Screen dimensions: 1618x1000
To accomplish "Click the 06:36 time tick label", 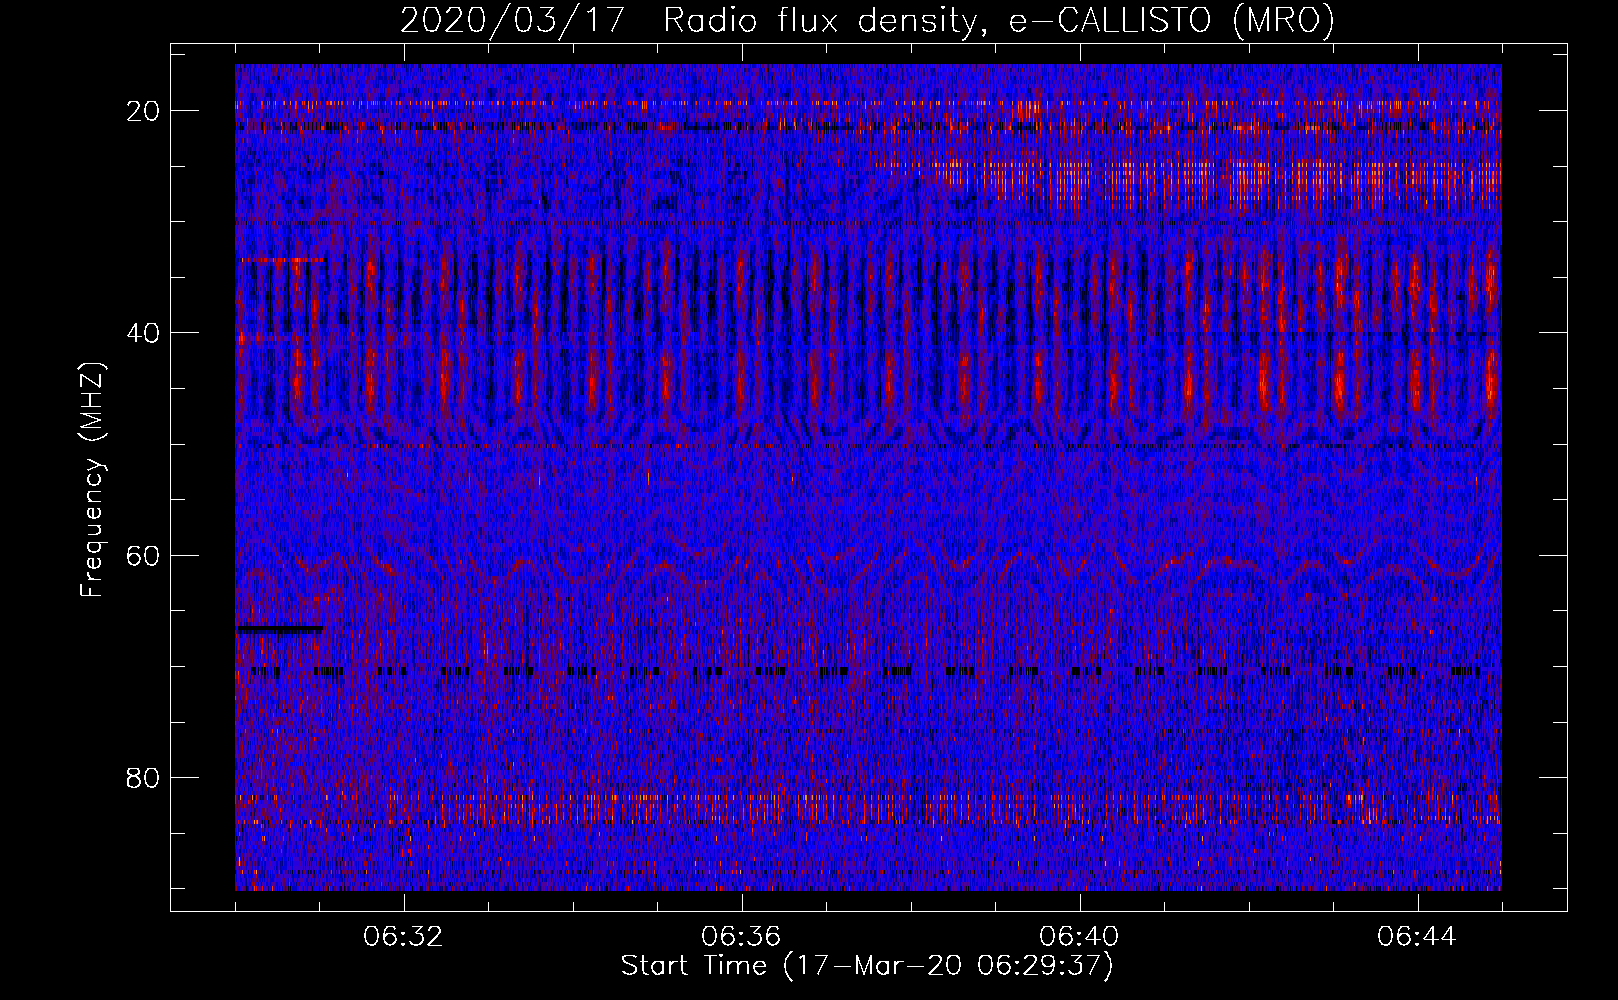I will click(741, 937).
